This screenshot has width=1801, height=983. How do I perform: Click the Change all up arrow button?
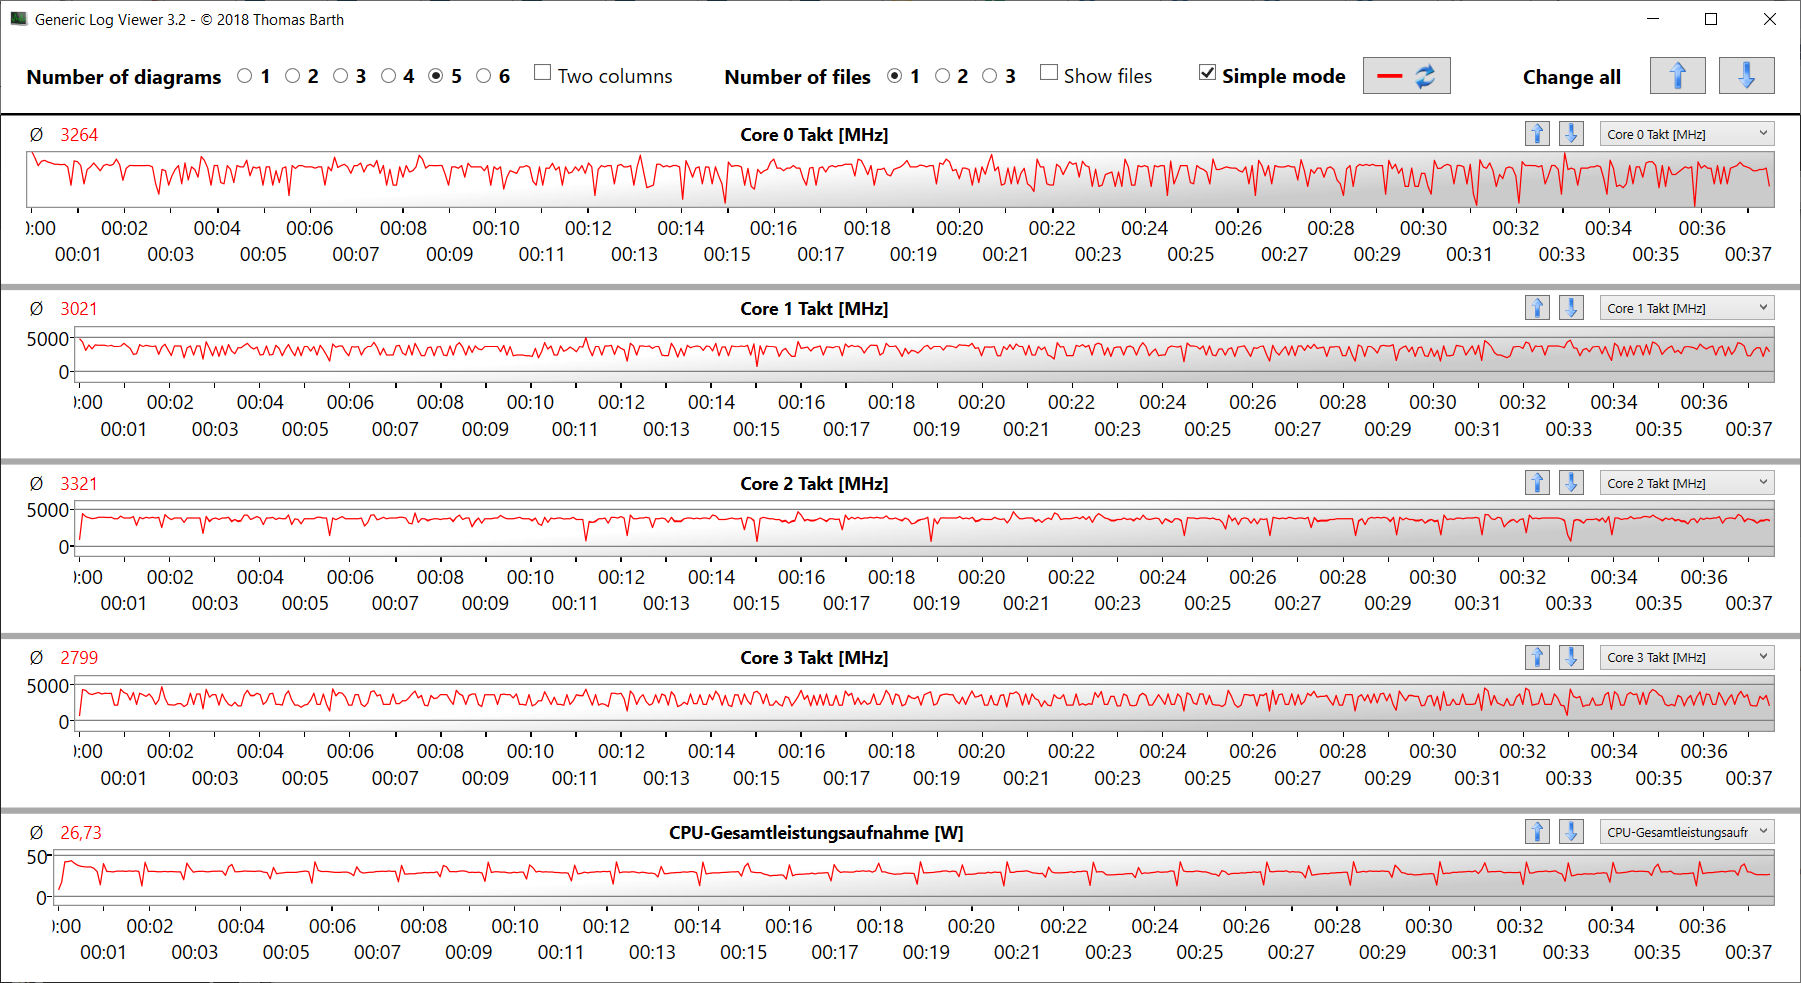tap(1677, 76)
